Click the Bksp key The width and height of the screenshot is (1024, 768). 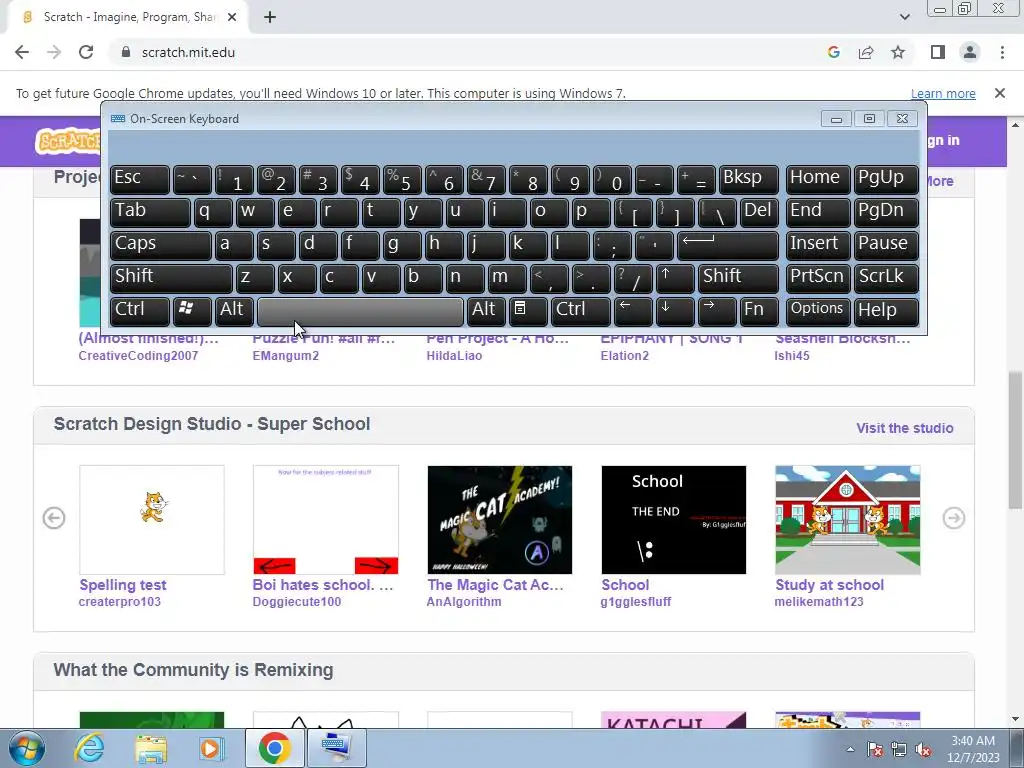(748, 180)
